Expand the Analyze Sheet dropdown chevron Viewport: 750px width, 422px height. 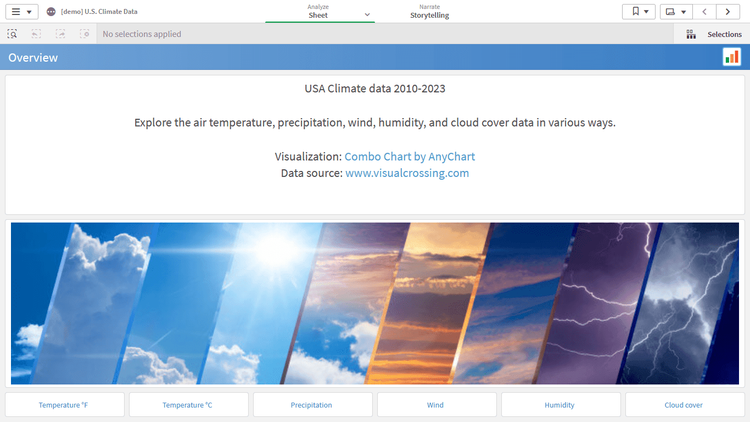click(367, 15)
